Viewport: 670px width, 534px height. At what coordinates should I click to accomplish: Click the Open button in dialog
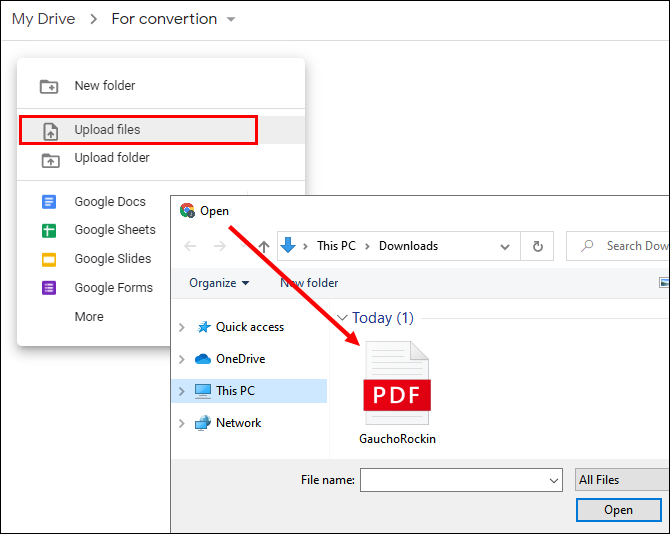tap(618, 510)
